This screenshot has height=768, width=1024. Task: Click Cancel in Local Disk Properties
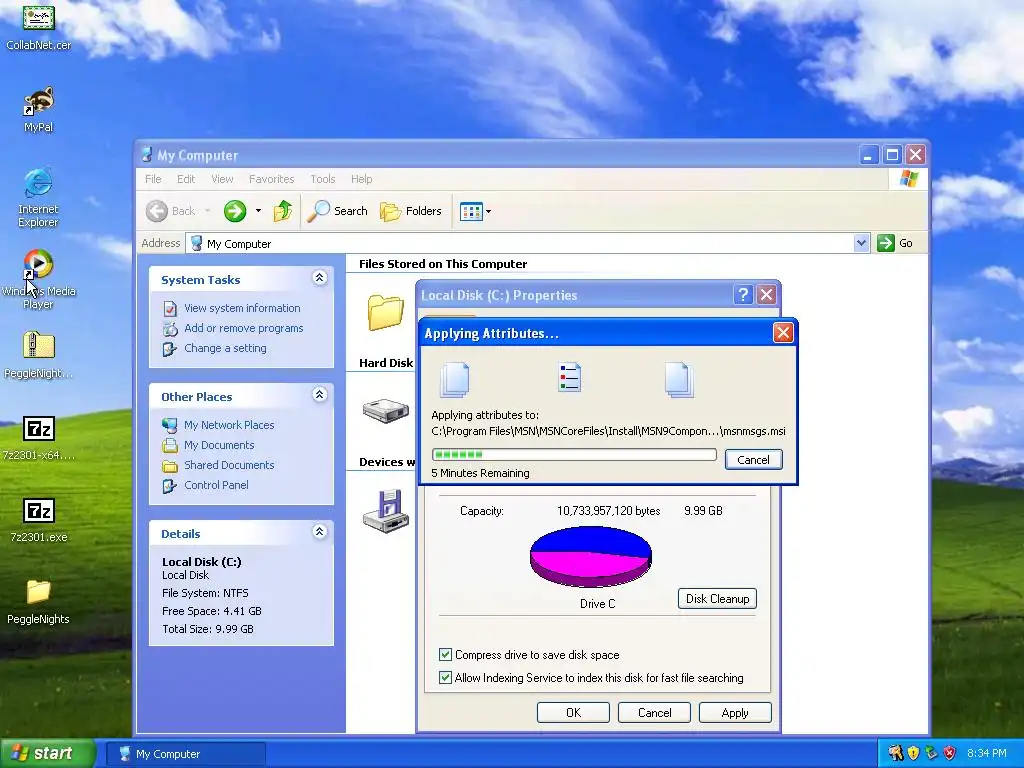[654, 712]
